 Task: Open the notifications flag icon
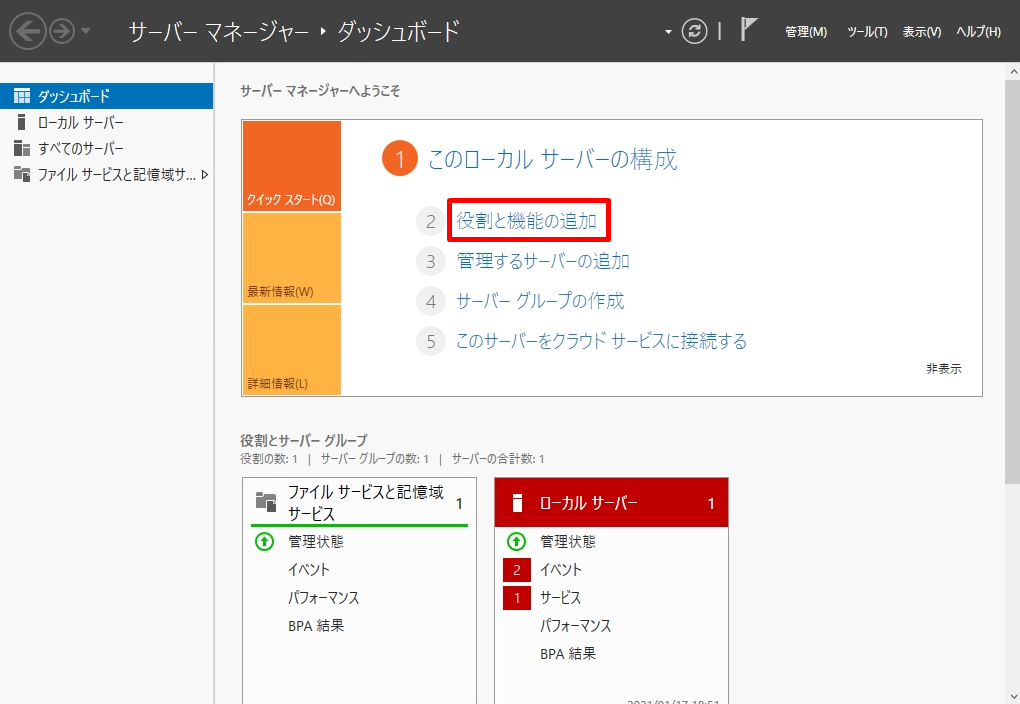[x=748, y=29]
